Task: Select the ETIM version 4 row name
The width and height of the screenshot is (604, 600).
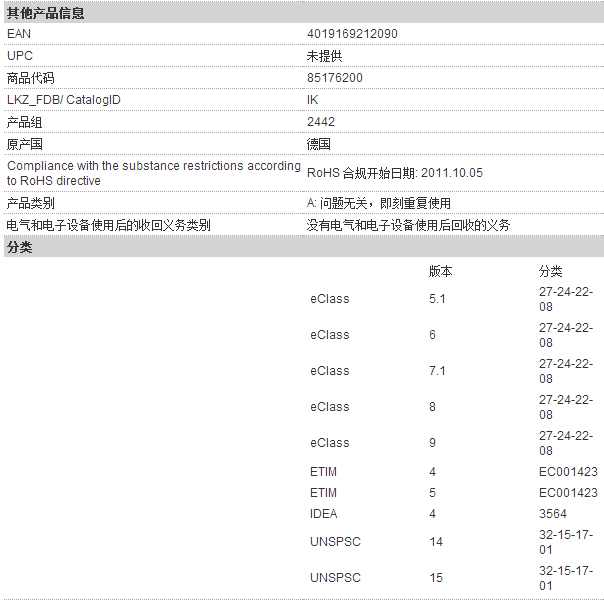Action: (x=324, y=472)
